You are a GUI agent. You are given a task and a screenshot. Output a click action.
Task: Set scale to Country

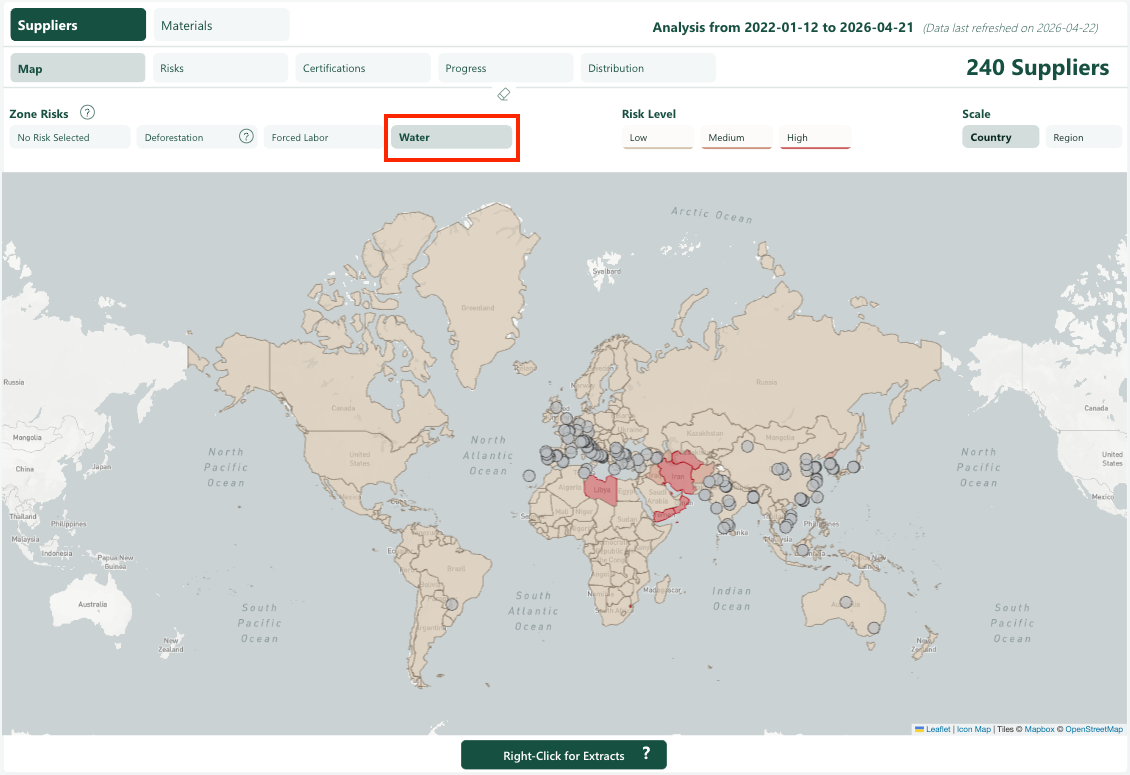pyautogui.click(x=1000, y=137)
